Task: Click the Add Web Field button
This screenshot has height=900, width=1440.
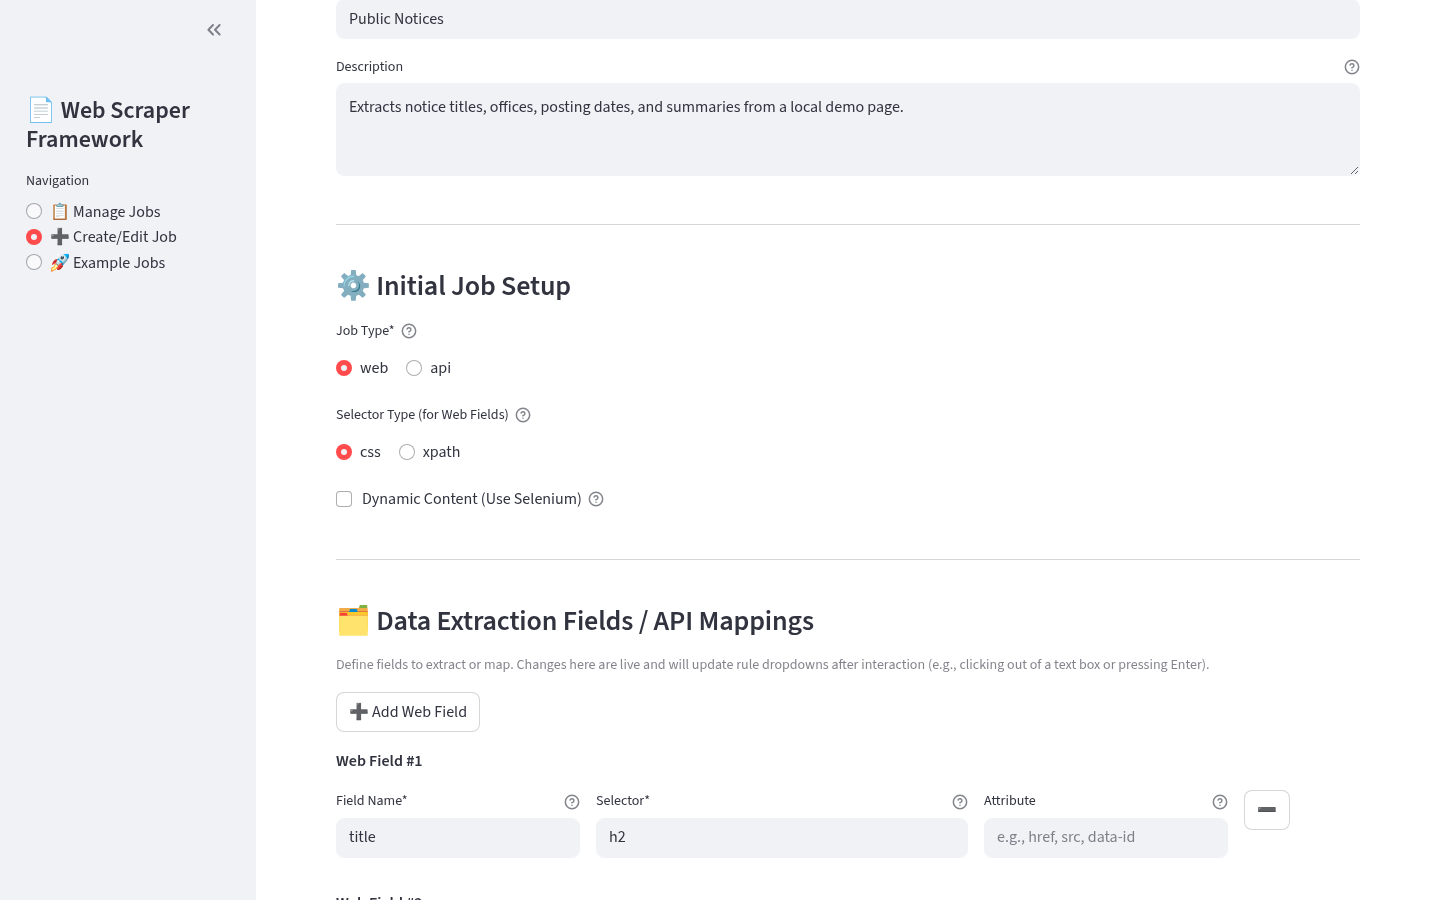Action: (x=408, y=712)
